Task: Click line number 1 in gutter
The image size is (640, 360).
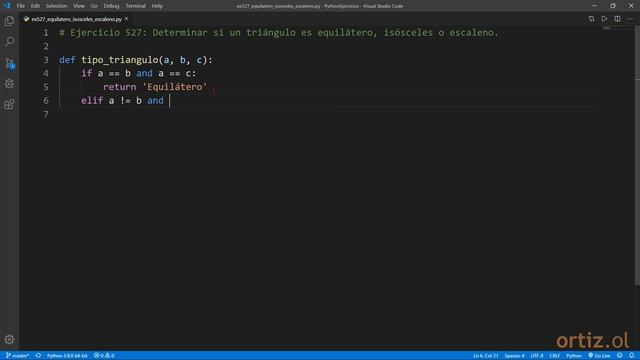Action: [46, 33]
